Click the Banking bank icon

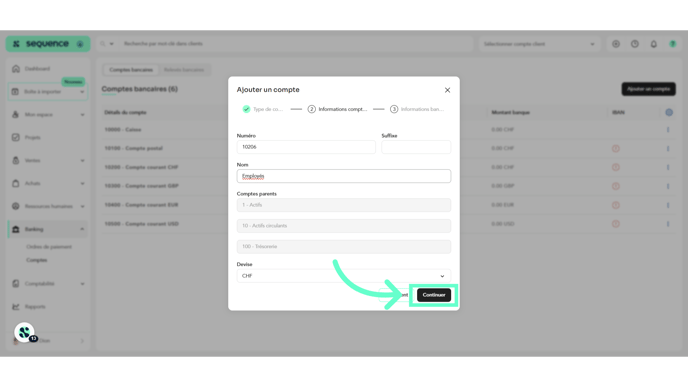coord(16,229)
